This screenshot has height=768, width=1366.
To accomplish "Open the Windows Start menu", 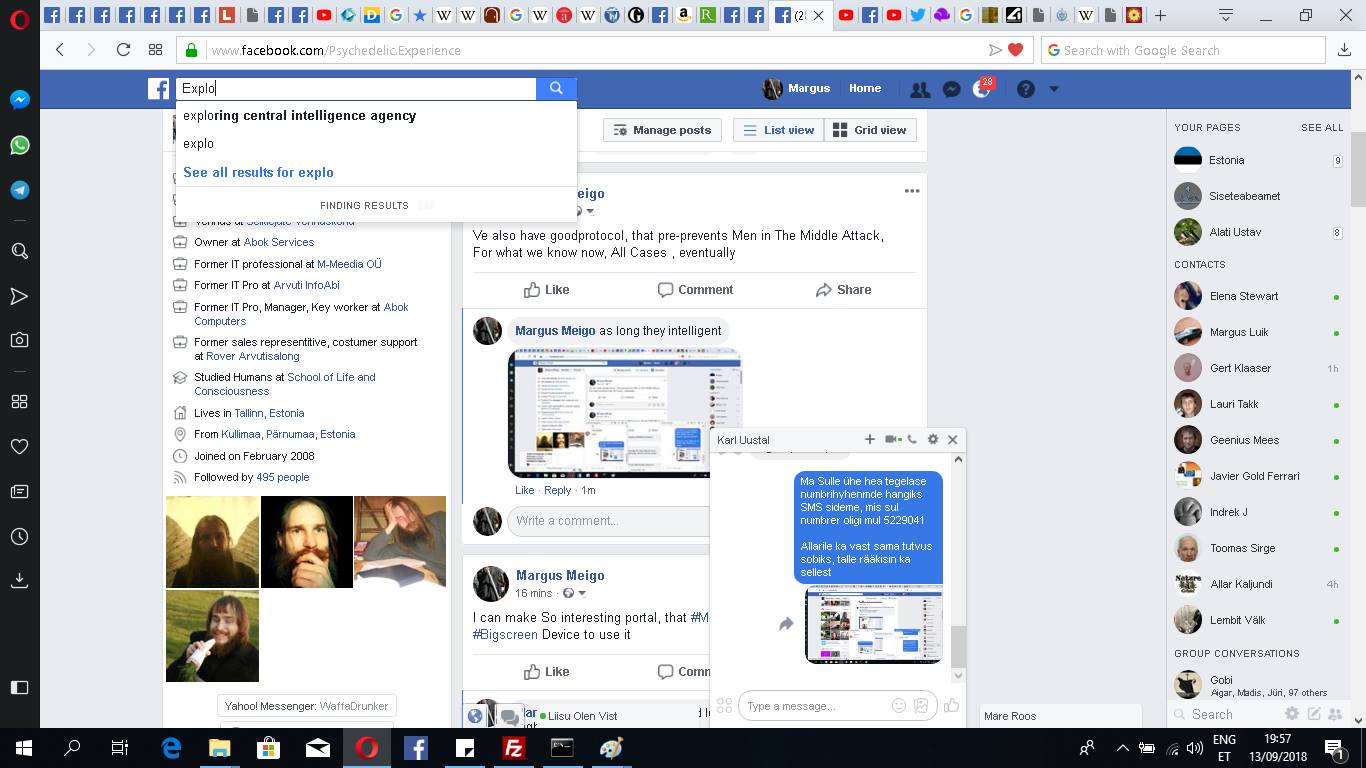I will click(x=23, y=747).
